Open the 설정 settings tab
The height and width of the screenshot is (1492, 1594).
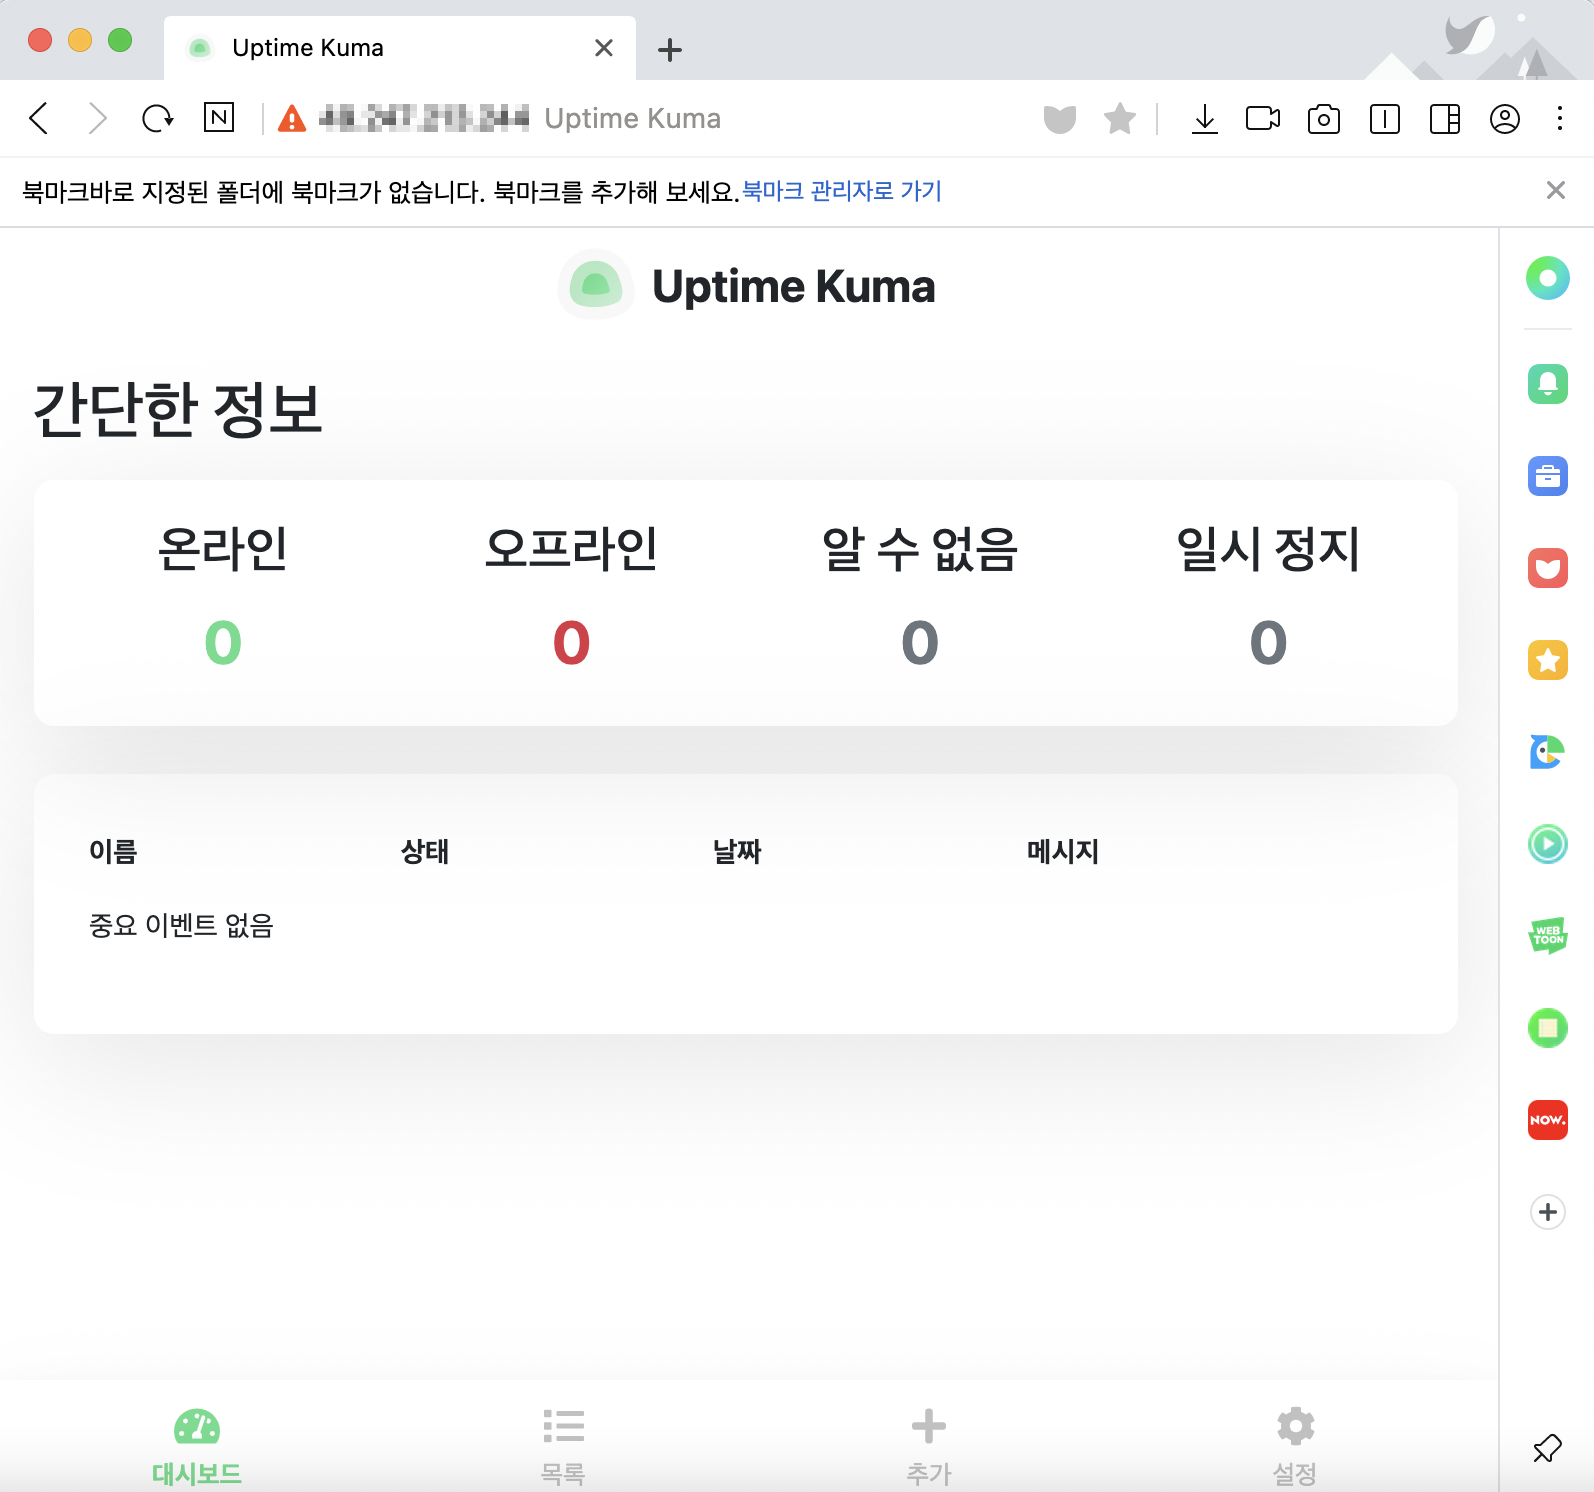coord(1295,1446)
